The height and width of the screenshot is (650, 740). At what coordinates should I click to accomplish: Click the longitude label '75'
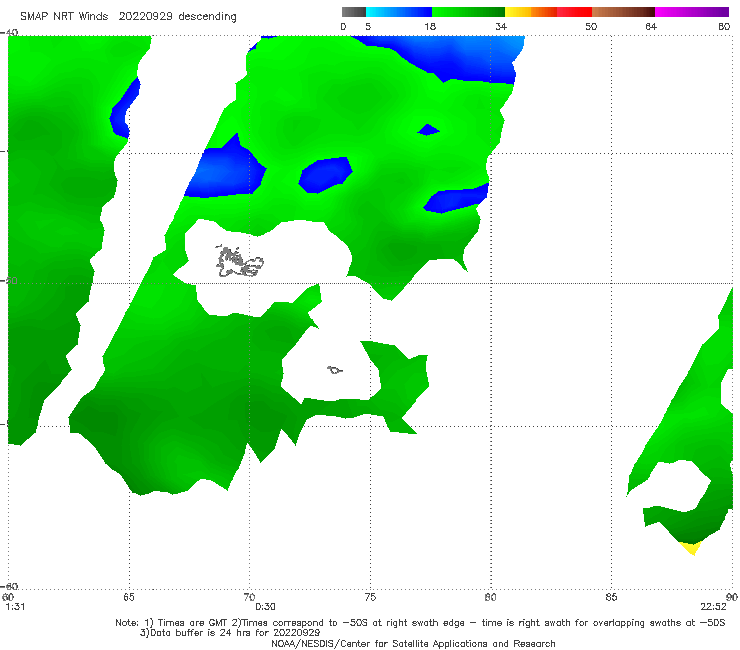[370, 597]
